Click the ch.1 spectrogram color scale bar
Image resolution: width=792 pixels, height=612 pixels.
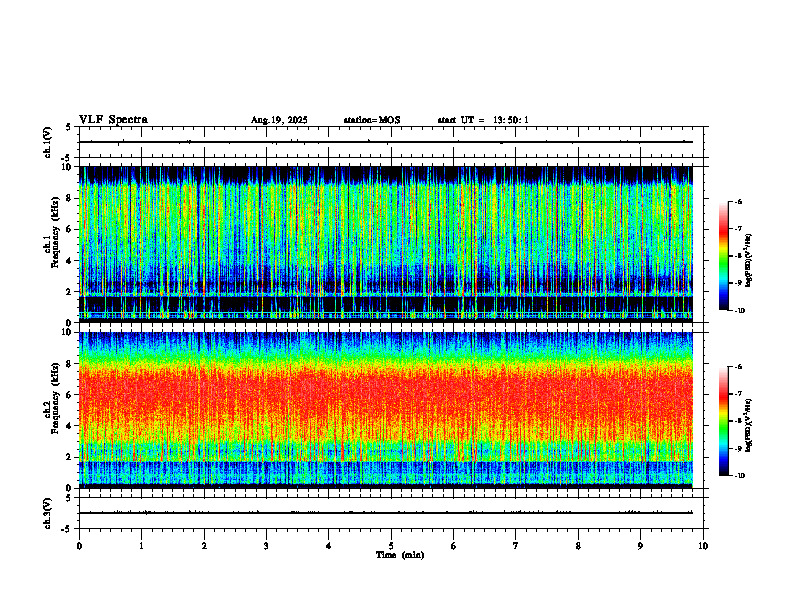pos(724,256)
